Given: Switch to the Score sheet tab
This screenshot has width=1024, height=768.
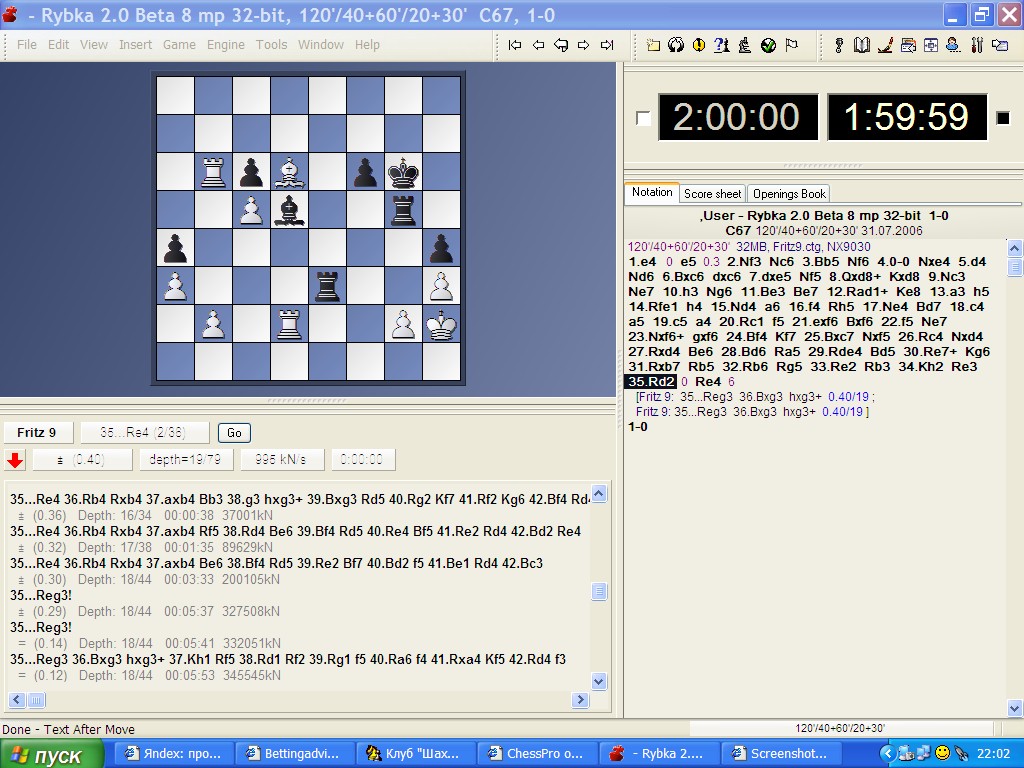Looking at the screenshot, I should coord(712,194).
